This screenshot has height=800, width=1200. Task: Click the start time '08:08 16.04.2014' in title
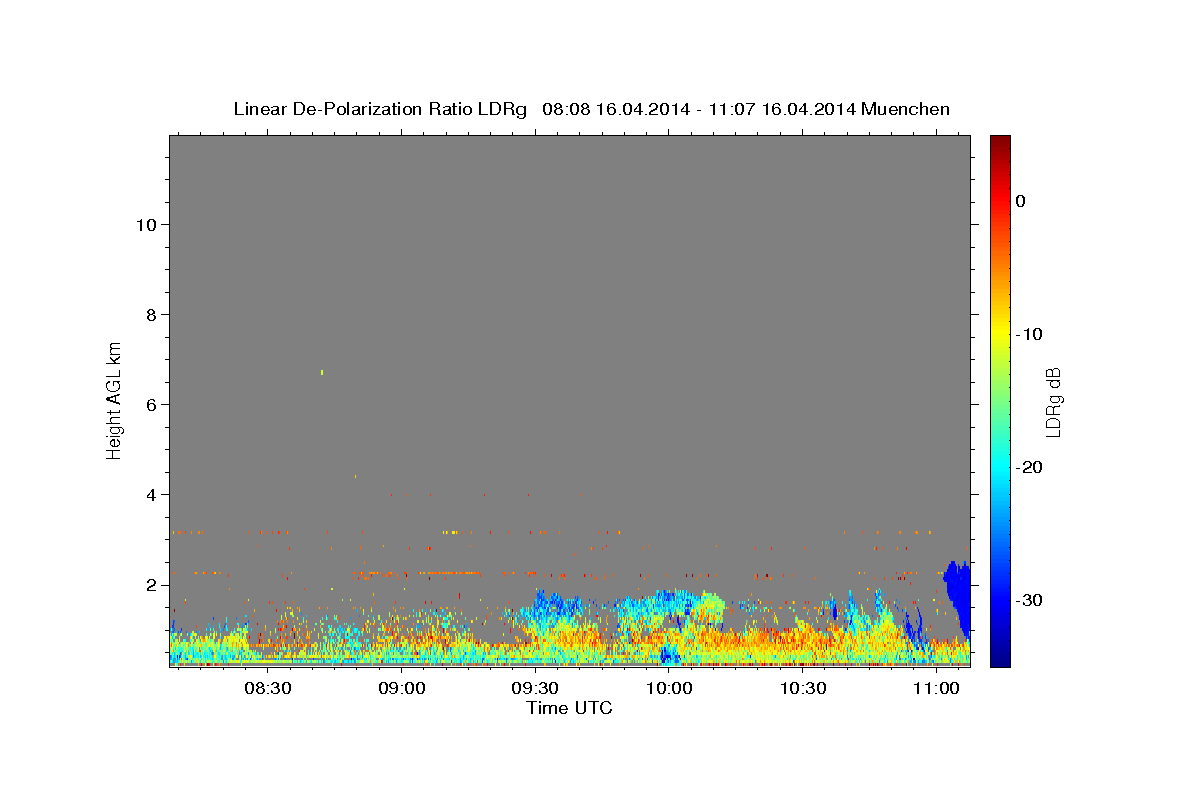[615, 109]
